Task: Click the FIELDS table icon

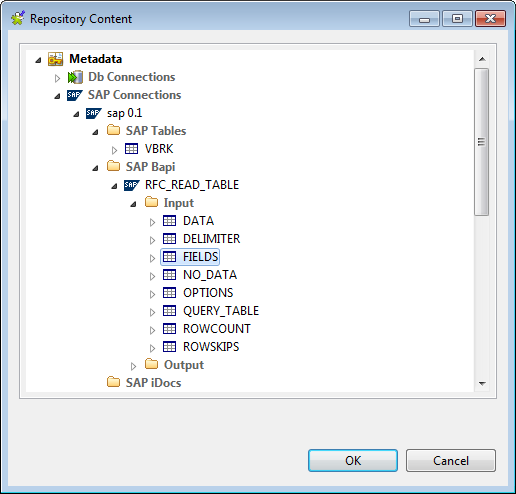Action: click(169, 257)
